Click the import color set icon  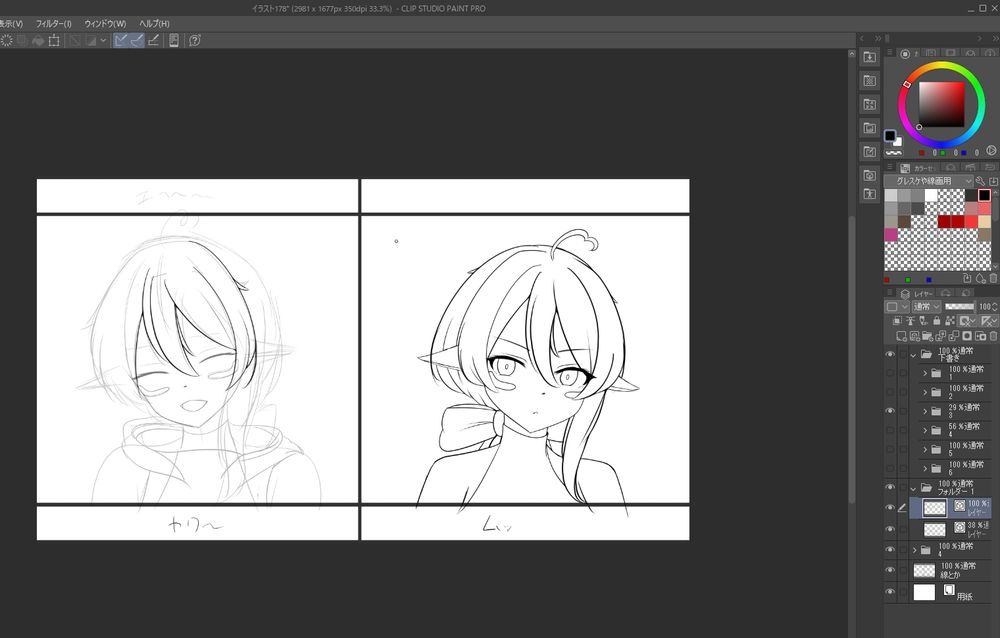993,181
